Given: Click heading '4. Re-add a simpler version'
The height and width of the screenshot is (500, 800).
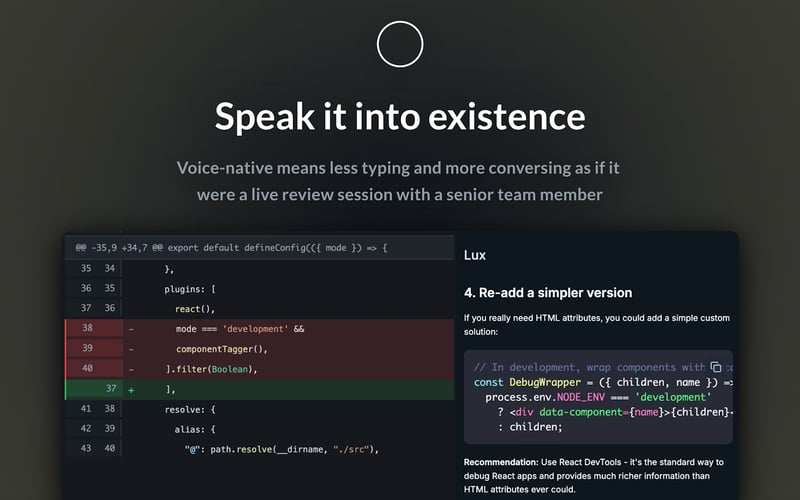Looking at the screenshot, I should coord(548,293).
